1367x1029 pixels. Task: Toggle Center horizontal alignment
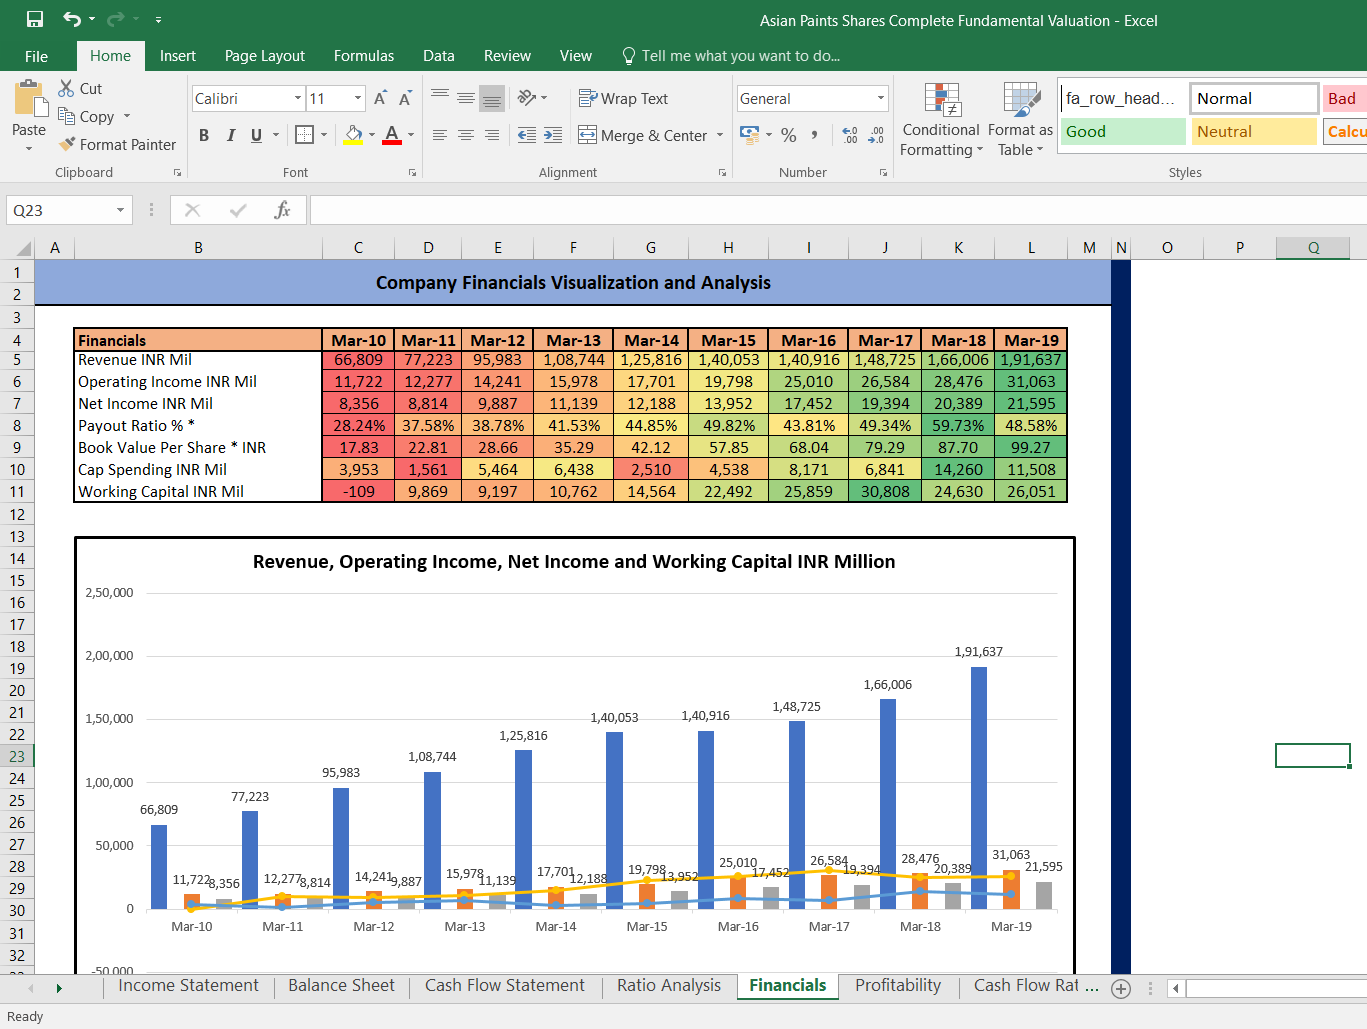tap(466, 135)
